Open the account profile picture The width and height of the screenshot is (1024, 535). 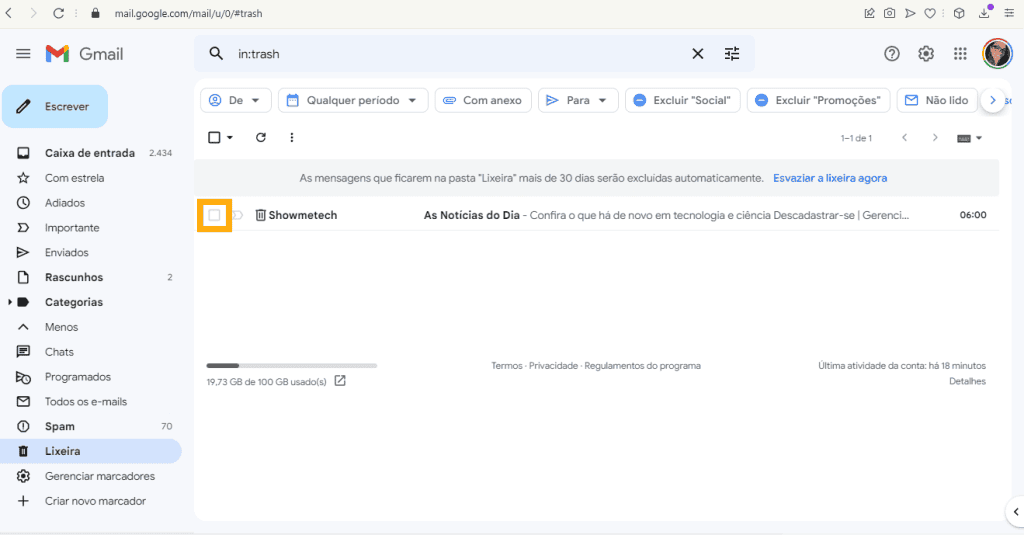[997, 54]
